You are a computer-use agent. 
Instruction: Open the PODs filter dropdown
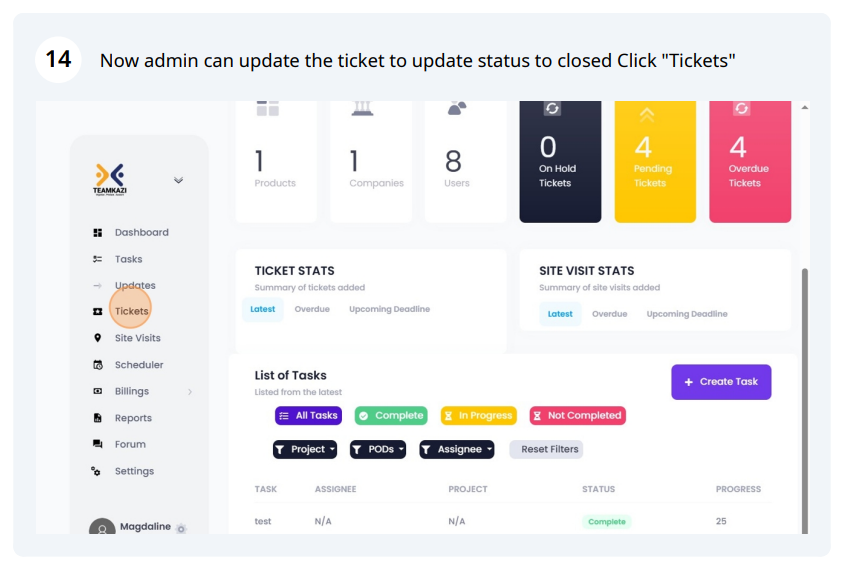click(378, 449)
